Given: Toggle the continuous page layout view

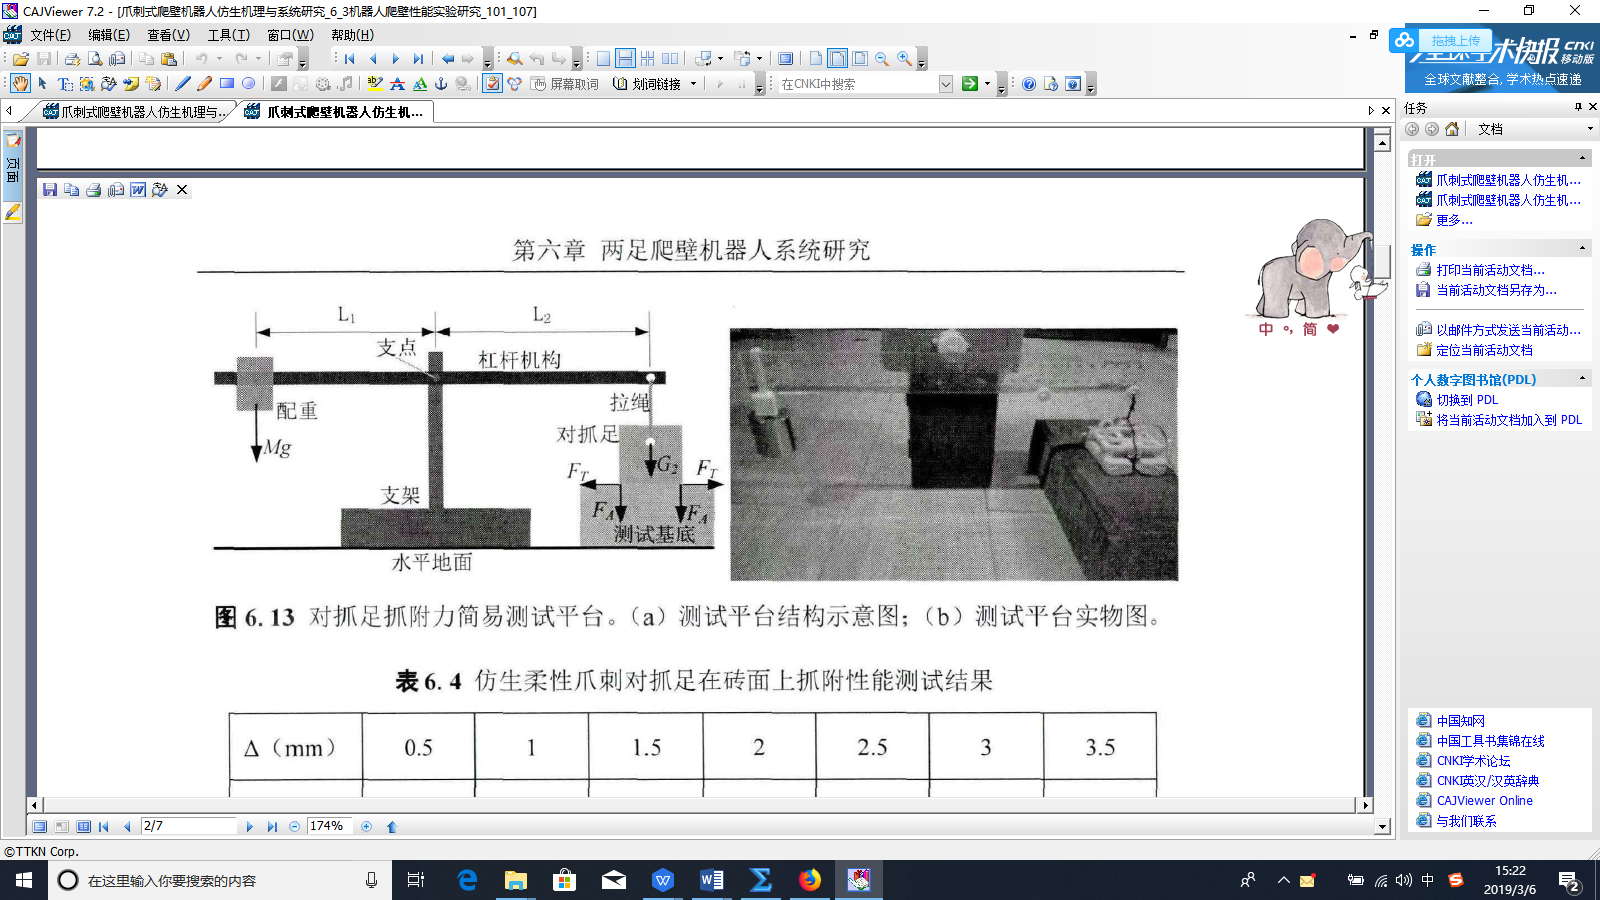Looking at the screenshot, I should 625,59.
